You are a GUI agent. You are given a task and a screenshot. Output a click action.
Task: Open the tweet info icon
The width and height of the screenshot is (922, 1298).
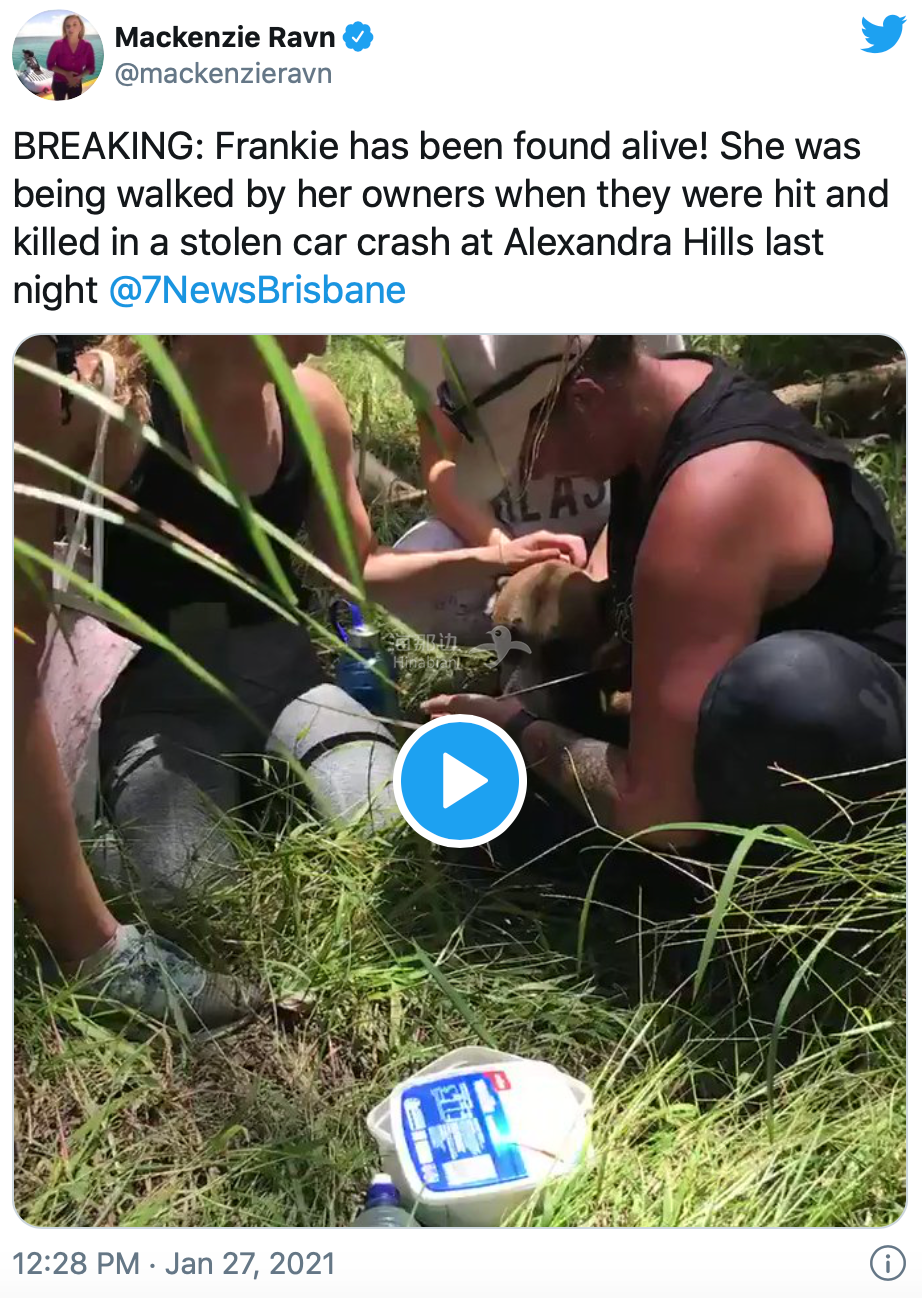[x=887, y=1263]
